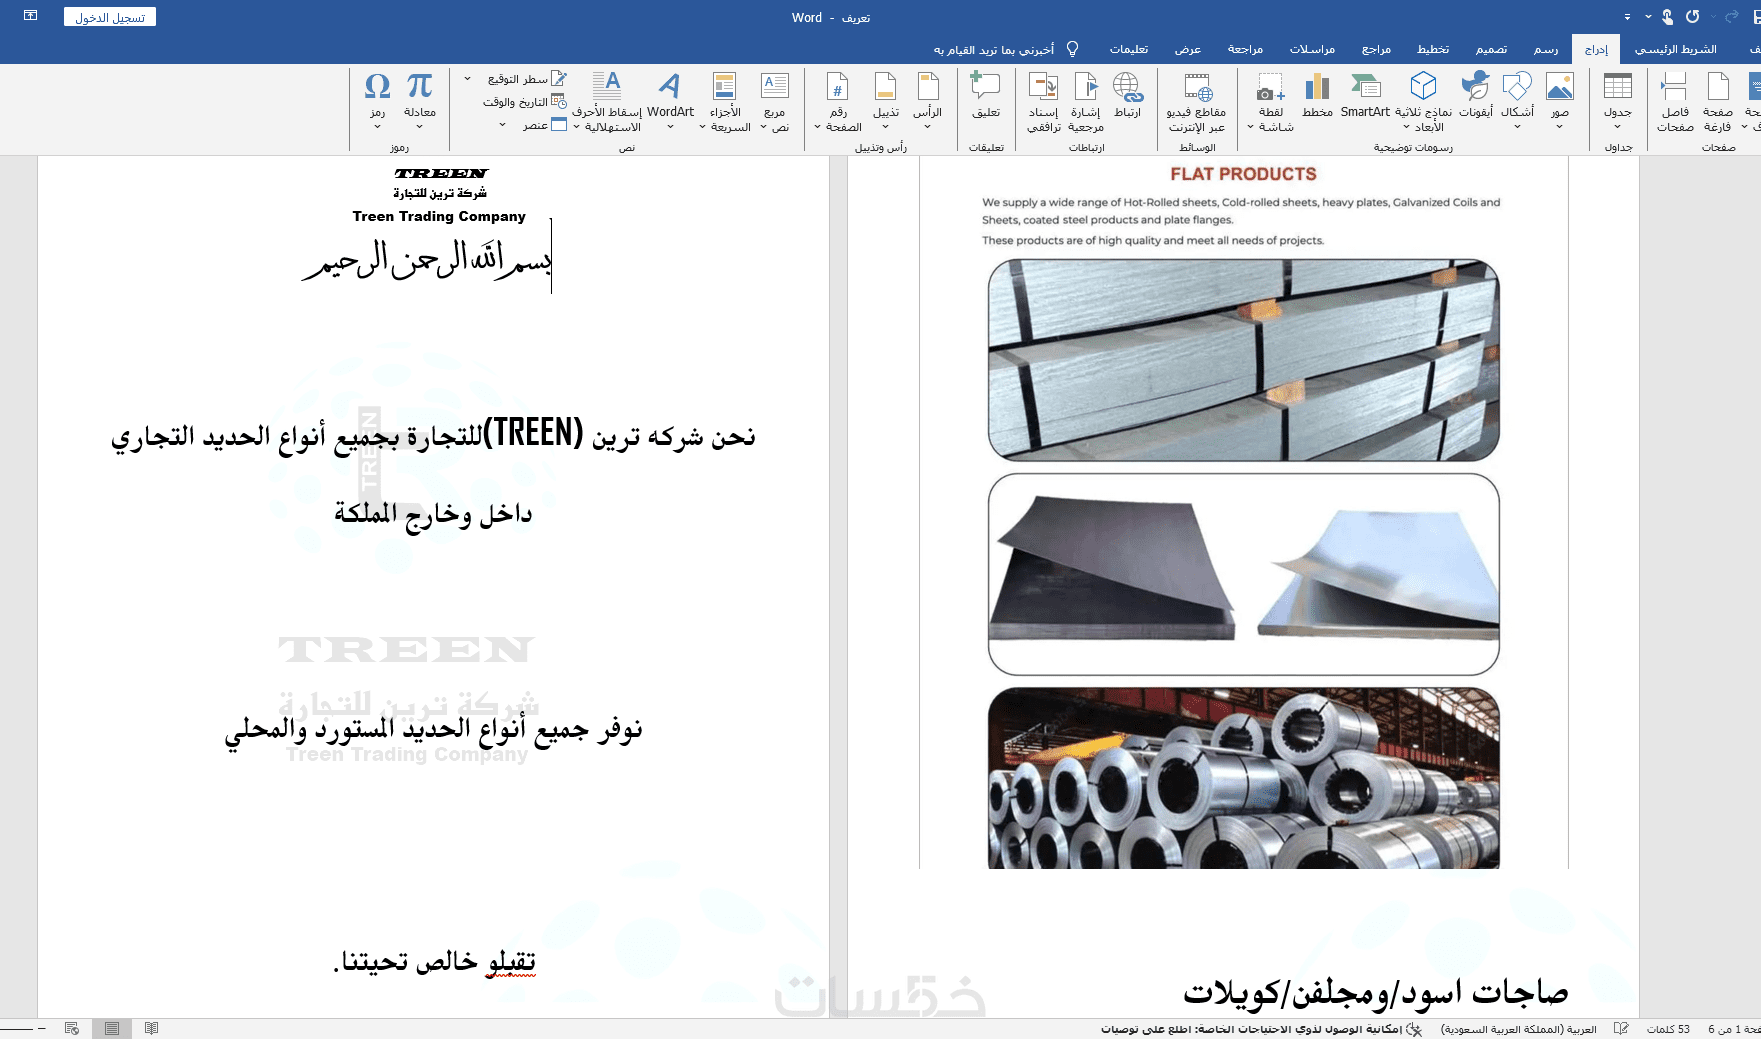Insert a symbol with the Omega icon
The width and height of the screenshot is (1761, 1039).
click(378, 87)
